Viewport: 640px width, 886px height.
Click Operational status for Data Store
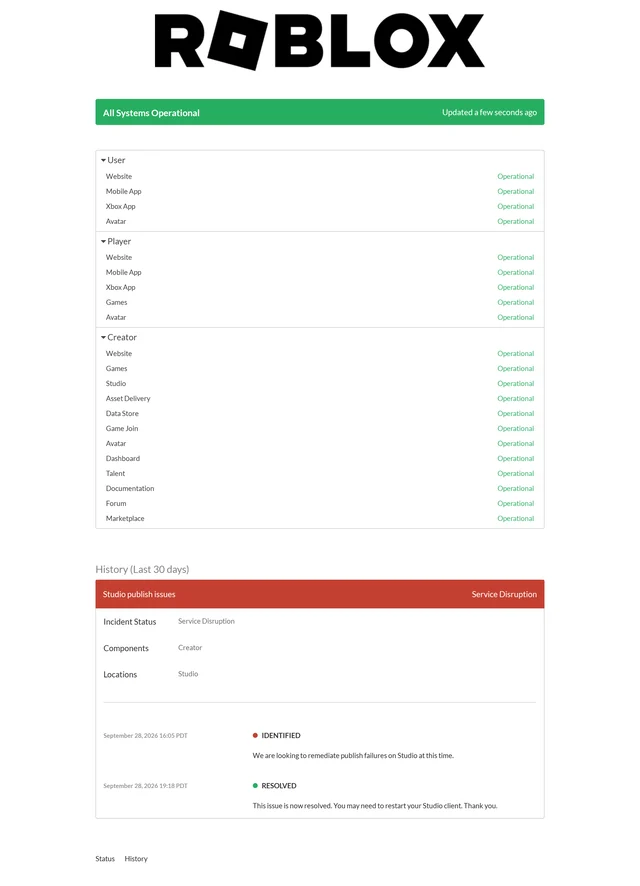[x=516, y=414]
